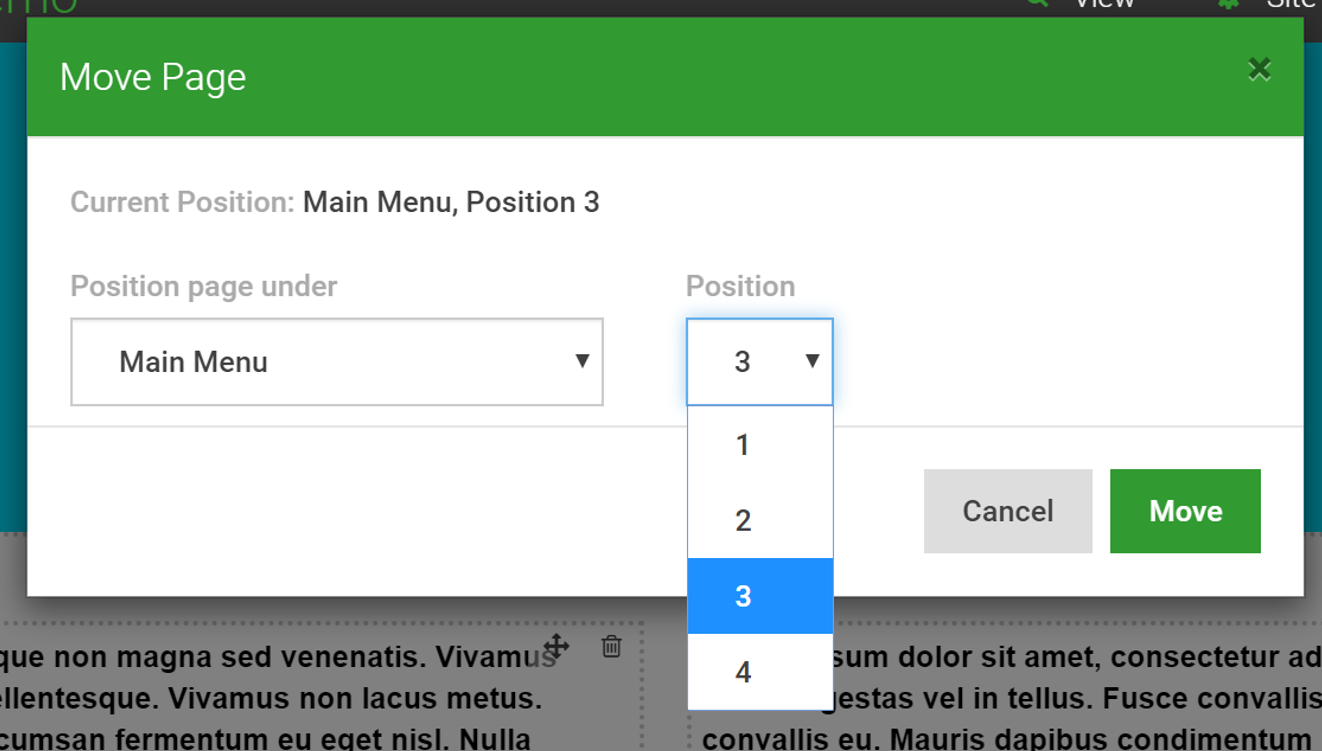Choose position 4 from the list
The image size is (1322, 751).
coord(760,672)
